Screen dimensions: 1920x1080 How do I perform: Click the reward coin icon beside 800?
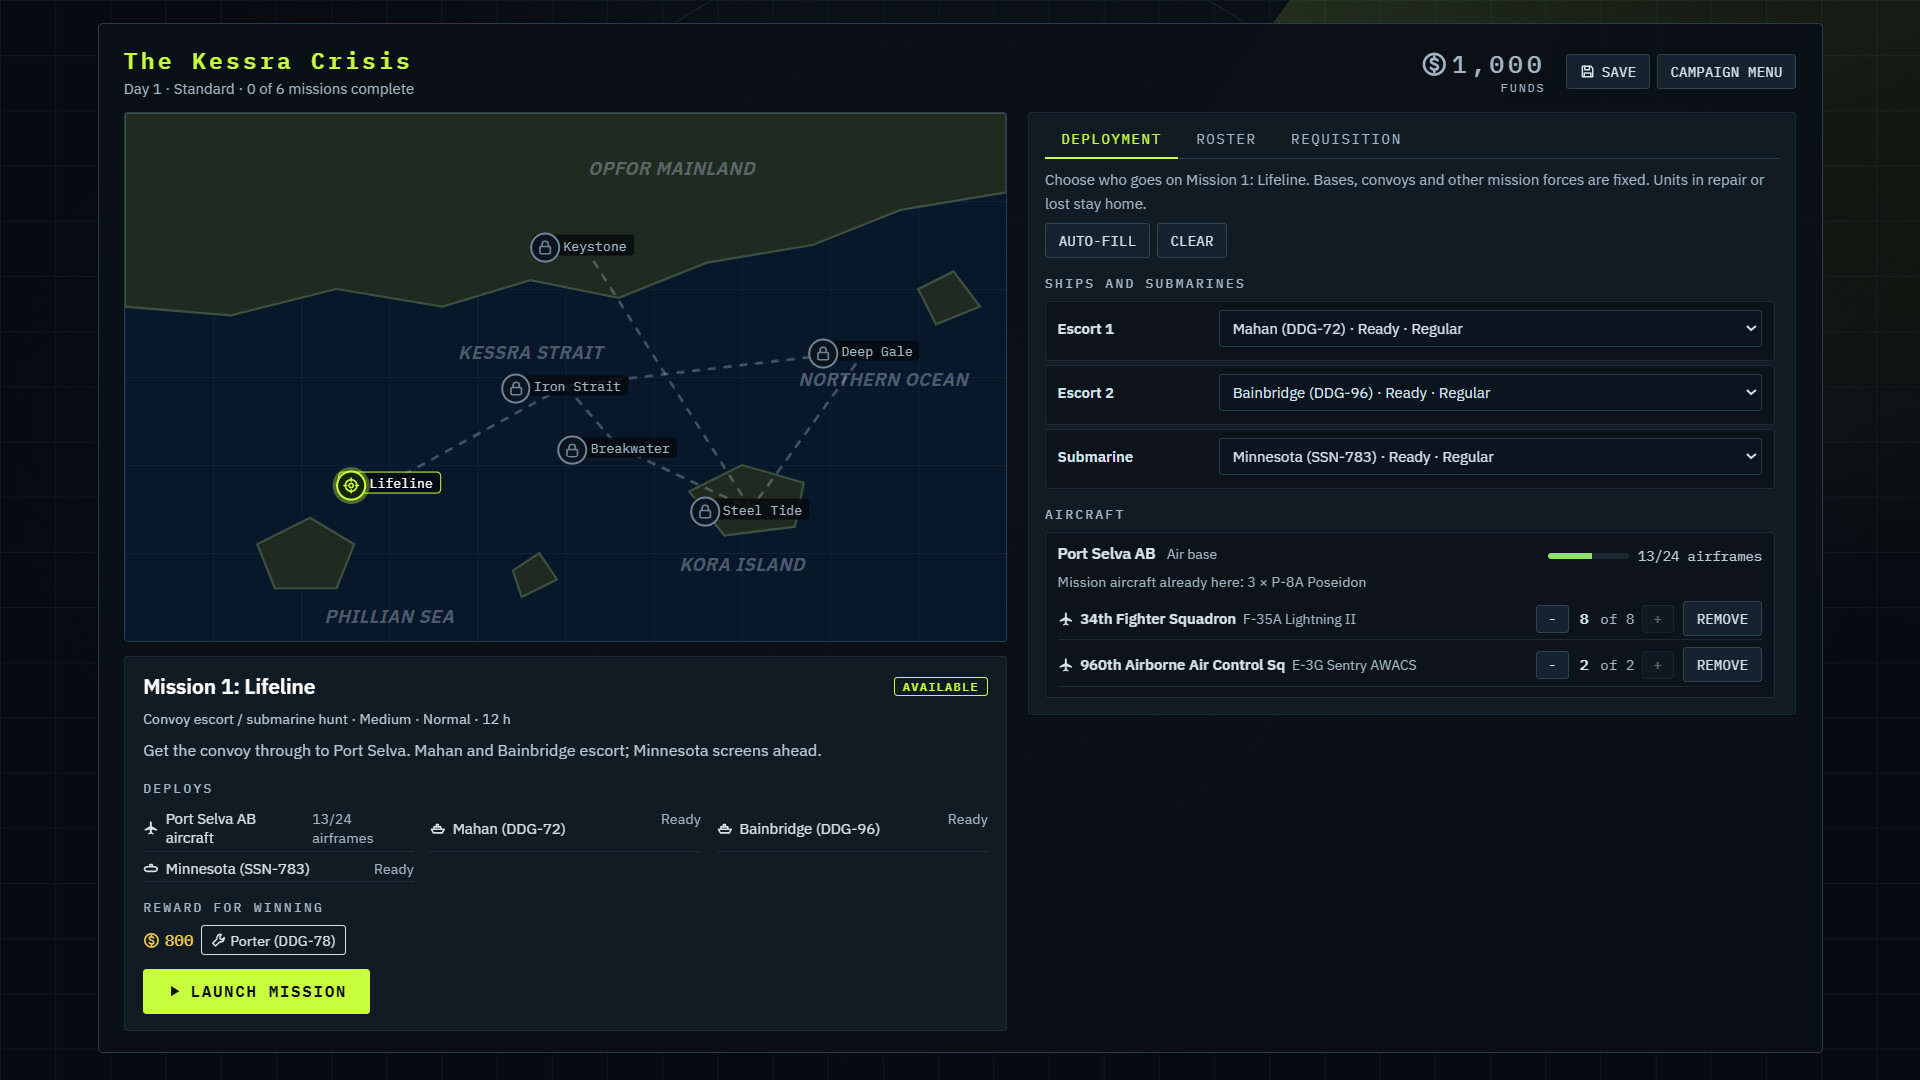coord(152,941)
